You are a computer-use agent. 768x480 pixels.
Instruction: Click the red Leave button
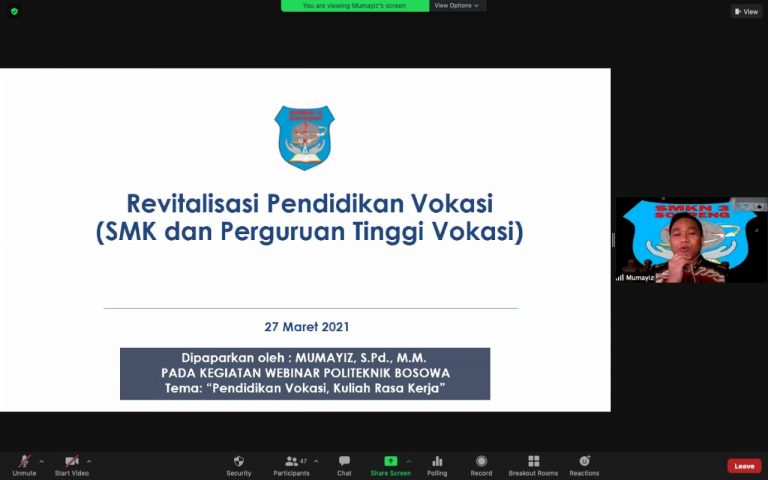click(744, 466)
